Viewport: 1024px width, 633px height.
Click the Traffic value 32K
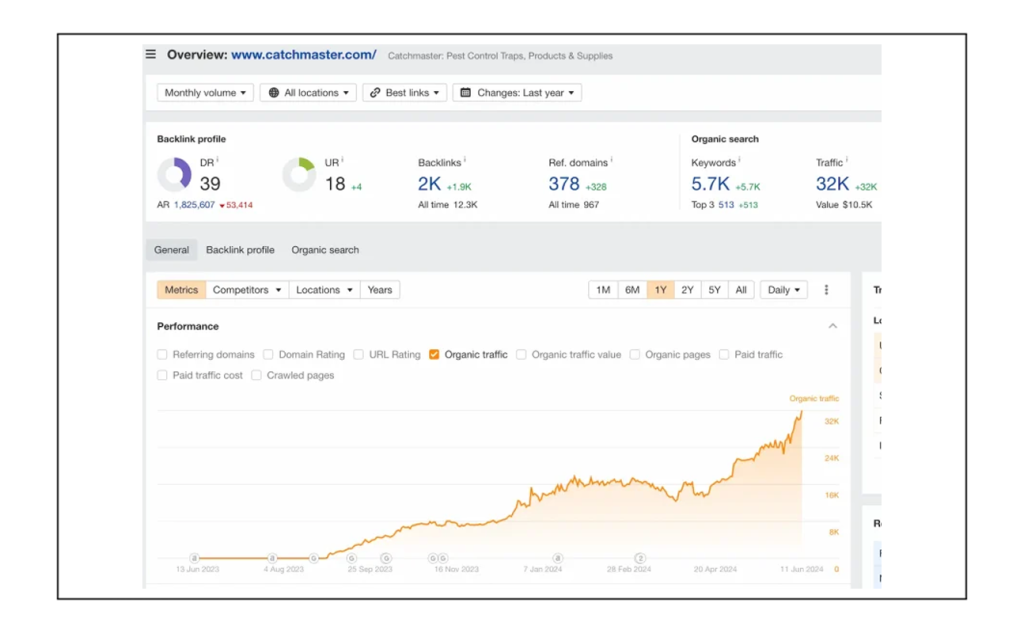click(x=833, y=184)
